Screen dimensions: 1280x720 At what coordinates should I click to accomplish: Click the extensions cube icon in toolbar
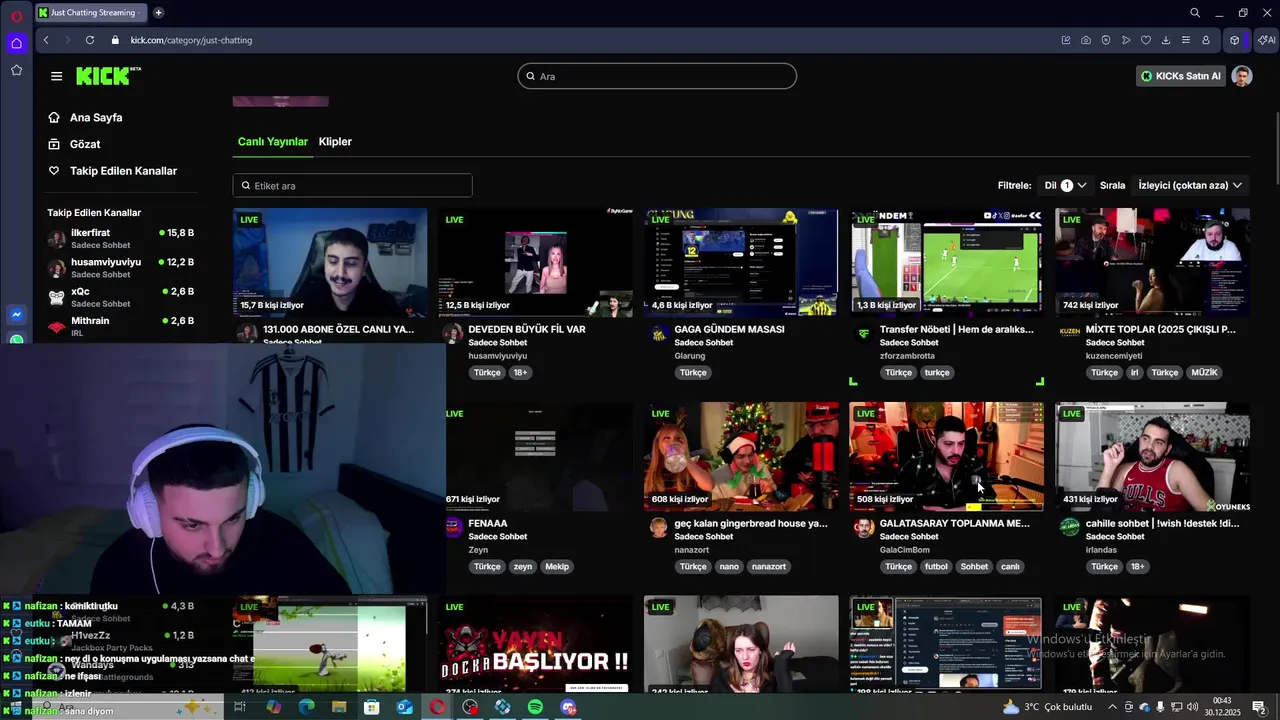(x=1235, y=40)
